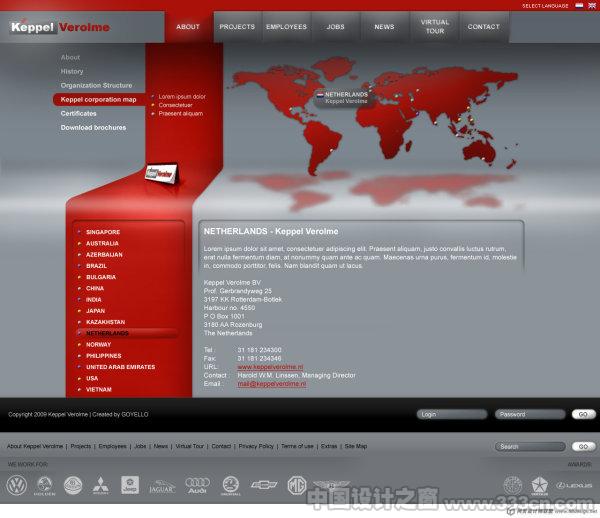Select About in the side menu
This screenshot has width=600, height=518.
click(70, 57)
